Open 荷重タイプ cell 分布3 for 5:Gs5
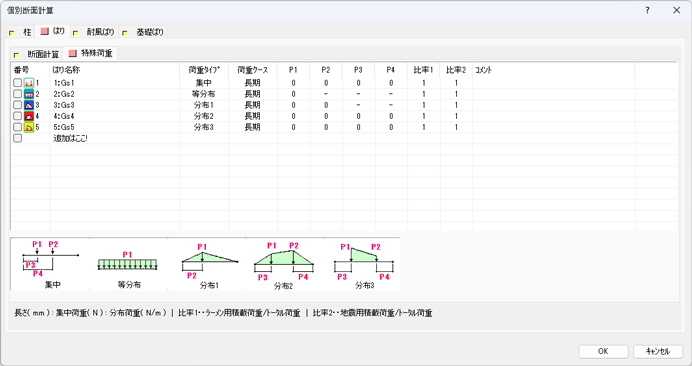This screenshot has width=692, height=366. (x=204, y=127)
